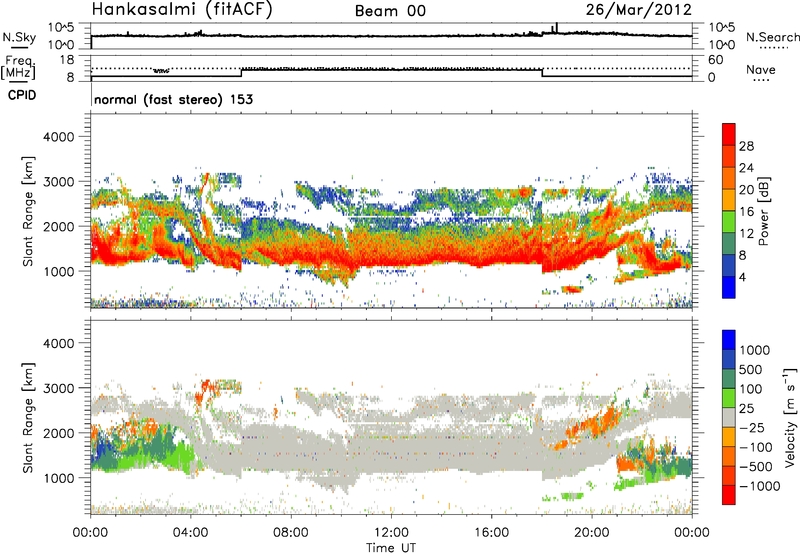Click inside the velocity range-time plot
This screenshot has width=800, height=554.
pyautogui.click(x=391, y=417)
